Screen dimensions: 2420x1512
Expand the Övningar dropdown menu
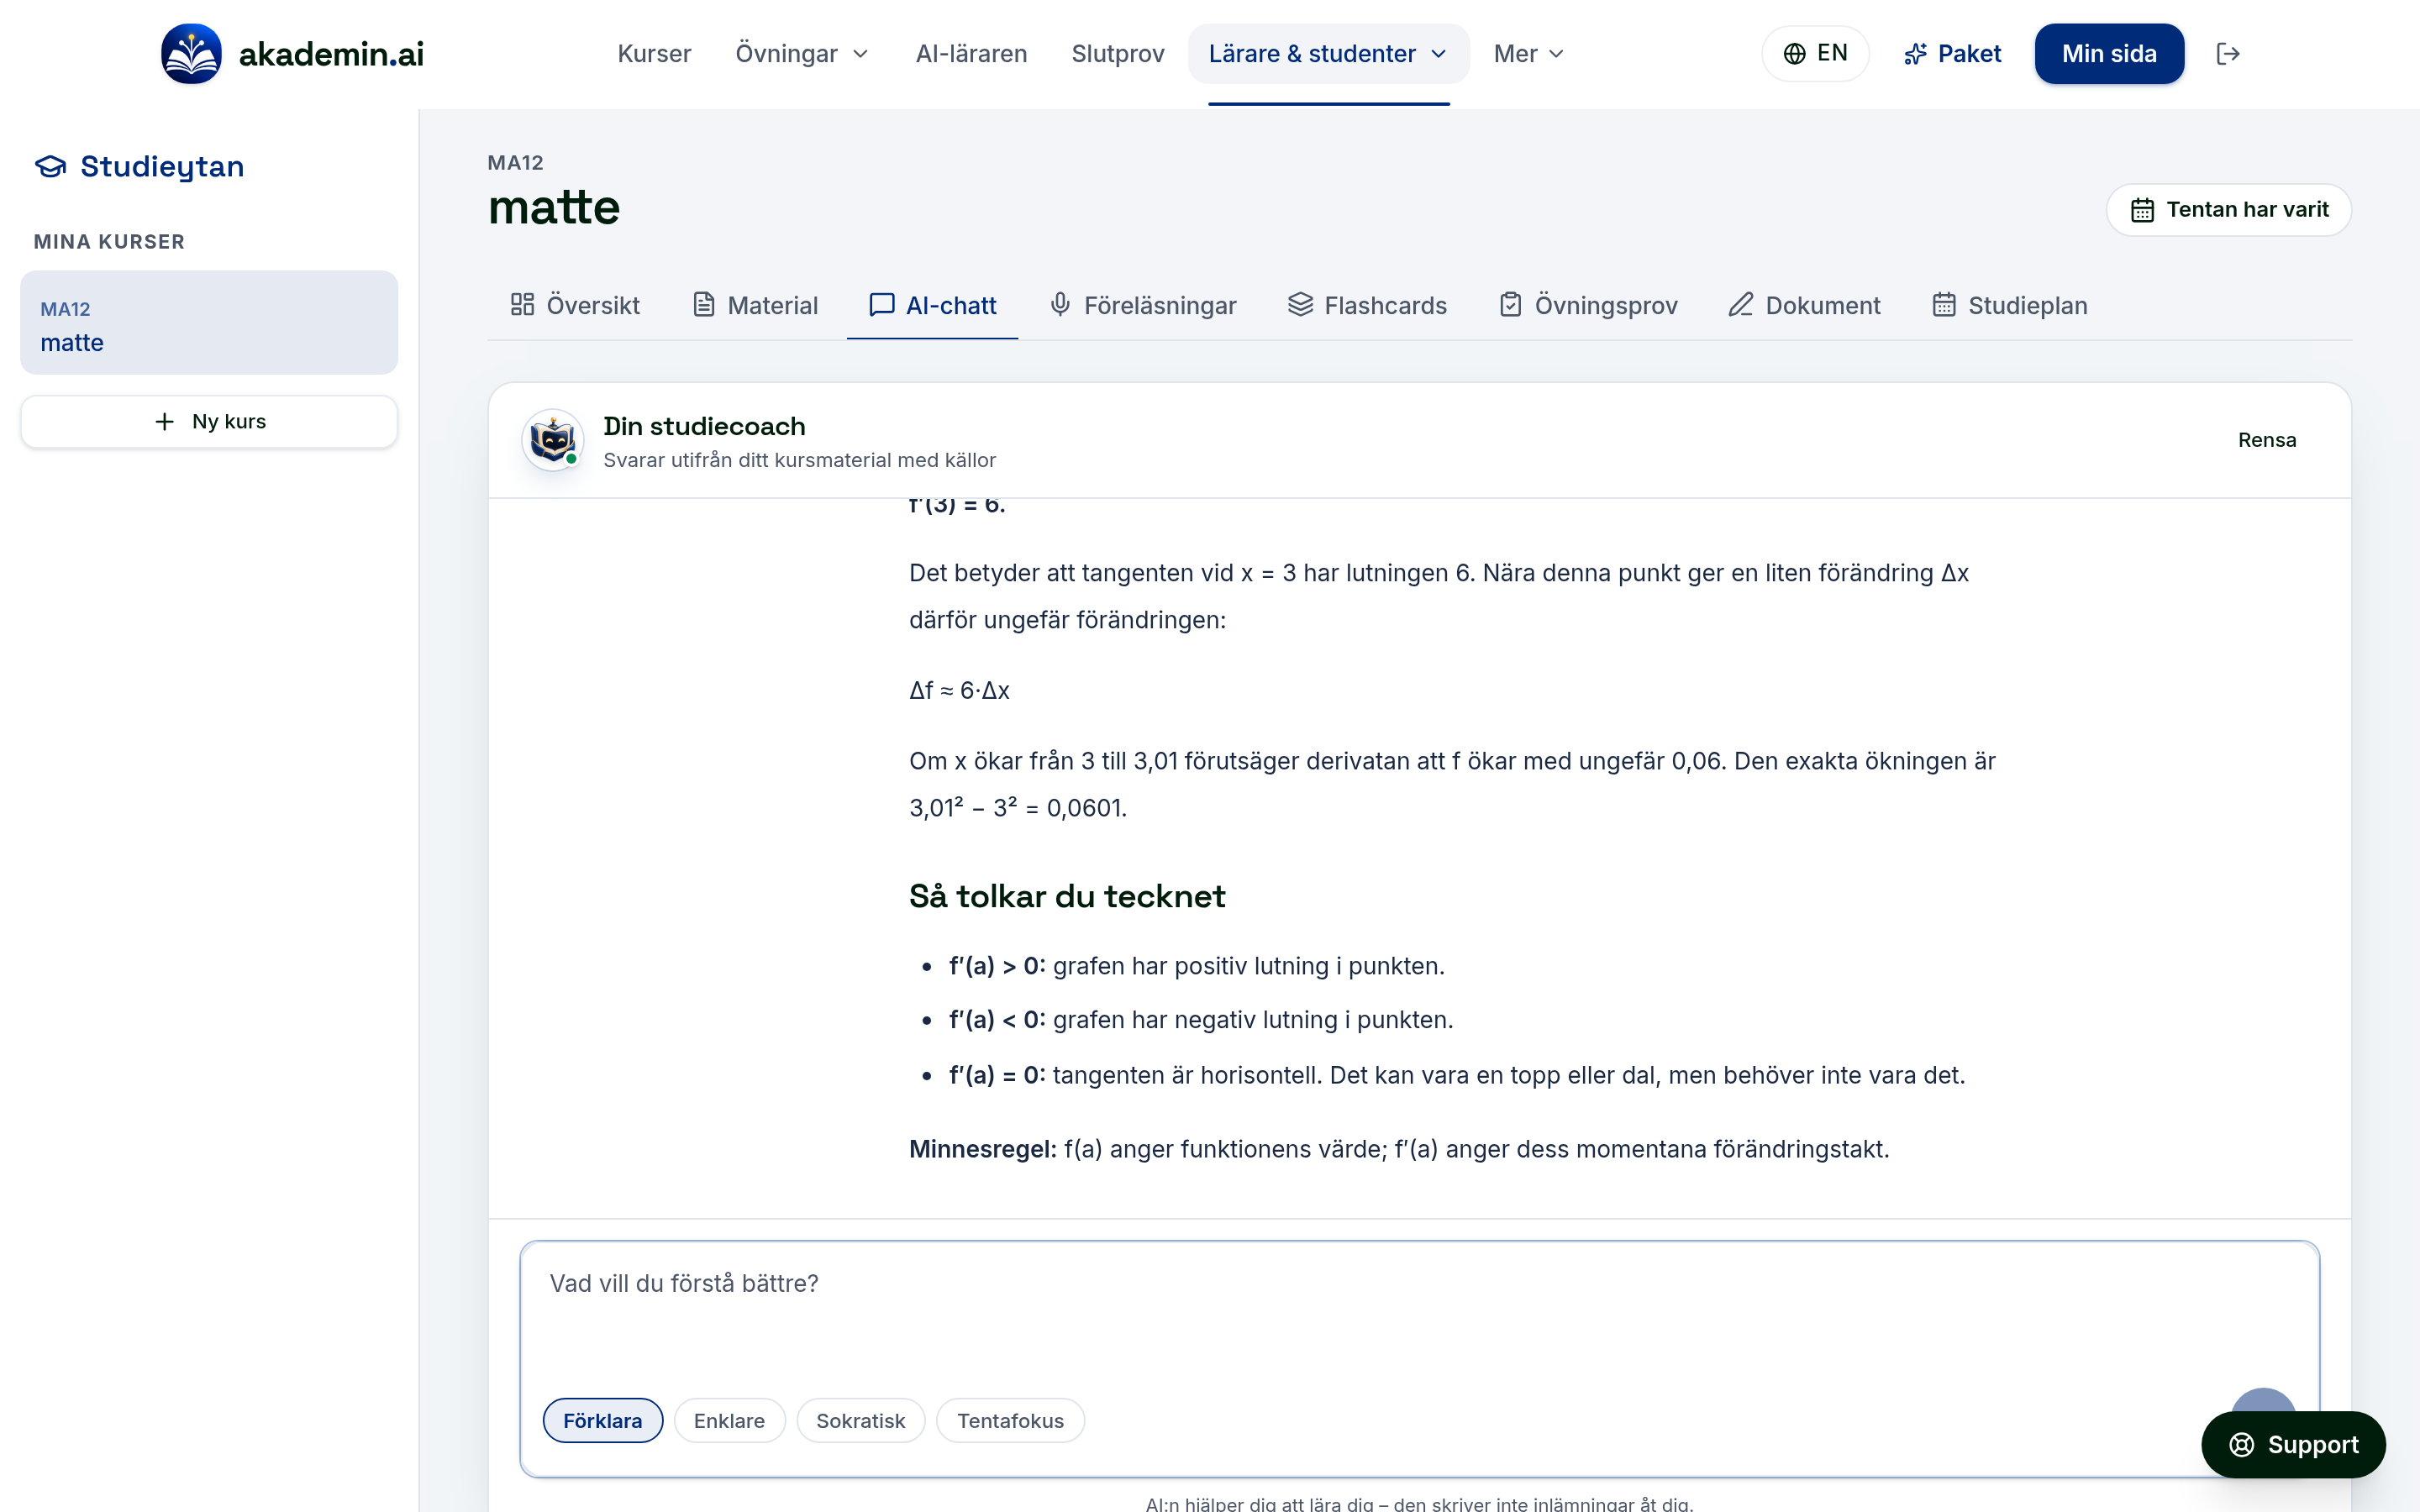click(x=802, y=54)
